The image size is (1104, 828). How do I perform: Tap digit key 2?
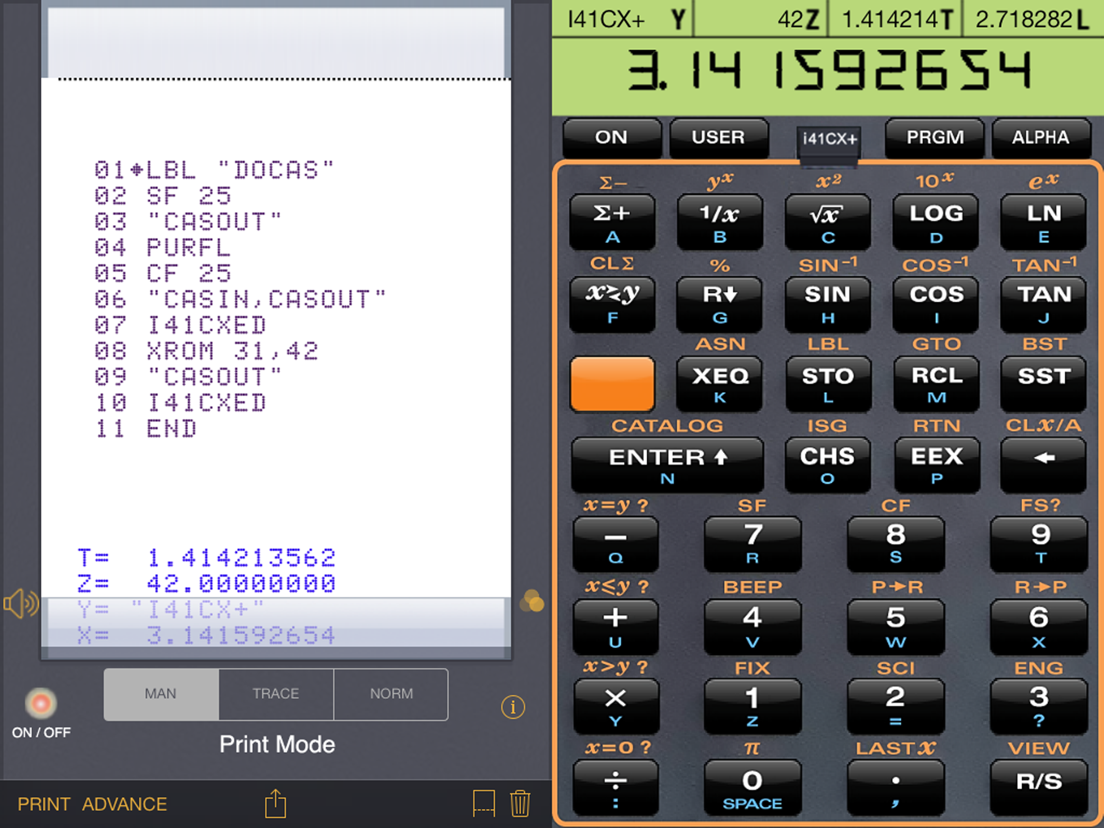coord(896,706)
